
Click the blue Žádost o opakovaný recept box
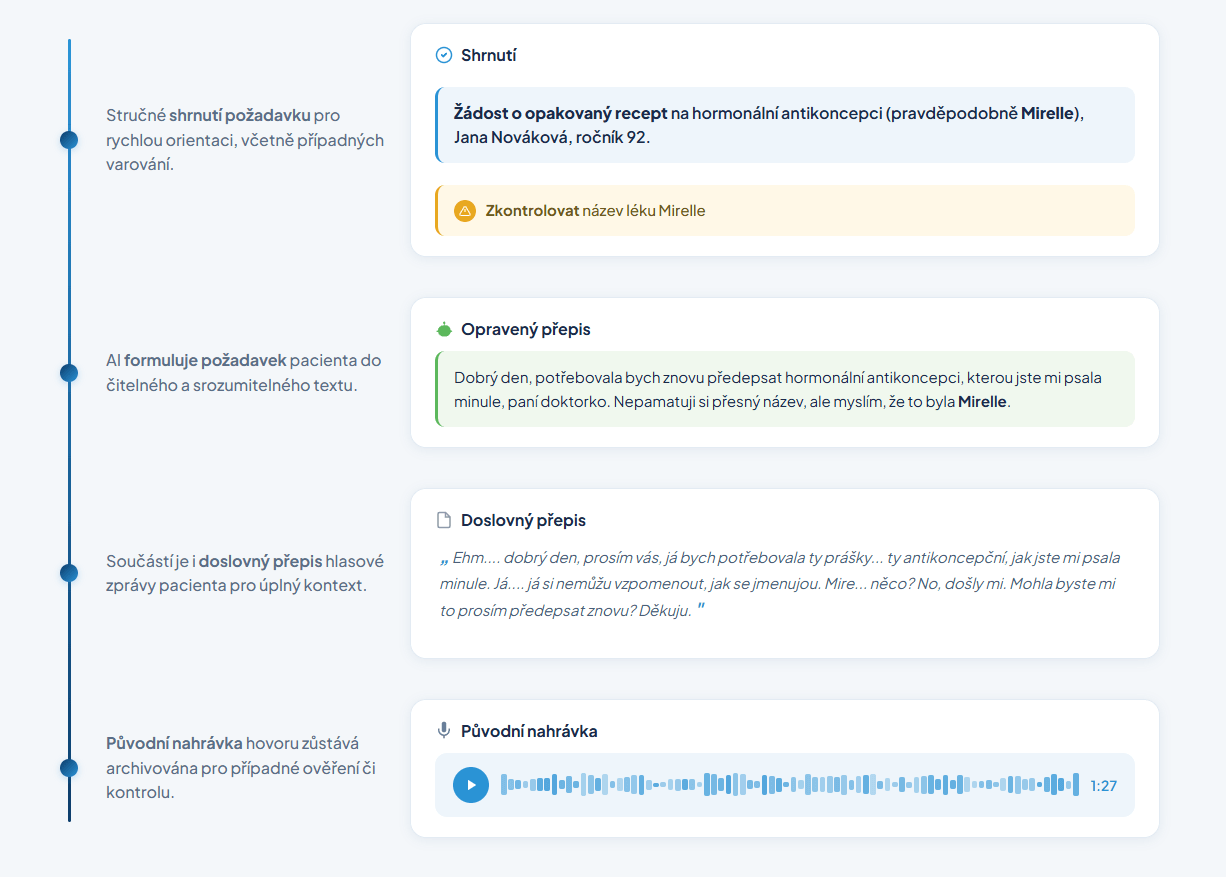[785, 125]
